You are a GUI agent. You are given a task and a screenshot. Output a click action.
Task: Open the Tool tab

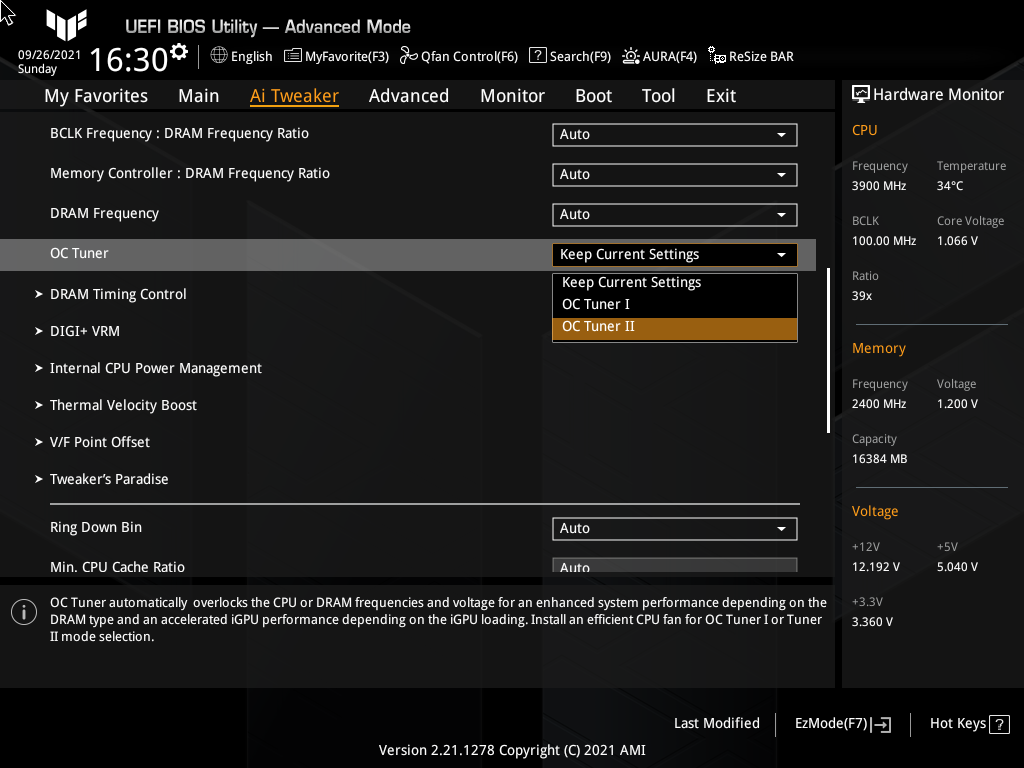tap(658, 95)
